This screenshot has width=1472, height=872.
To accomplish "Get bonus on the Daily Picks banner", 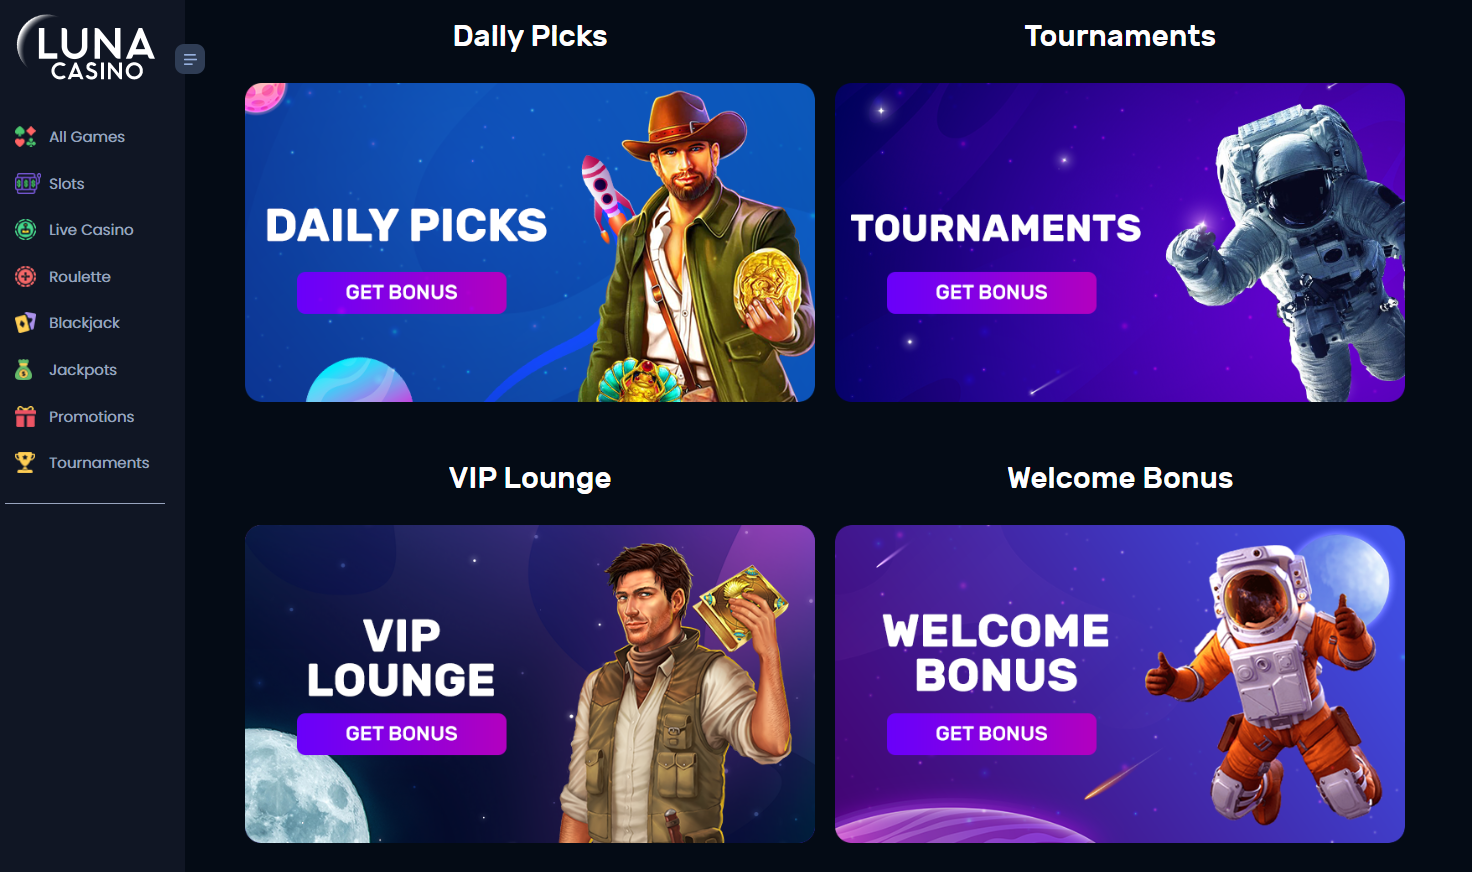I will [402, 292].
